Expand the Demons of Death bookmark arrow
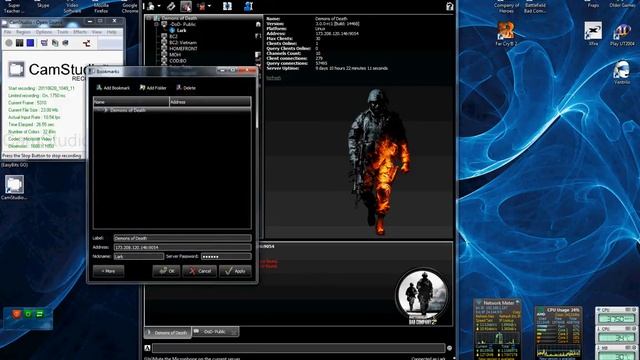640x360 pixels. pyautogui.click(x=106, y=110)
